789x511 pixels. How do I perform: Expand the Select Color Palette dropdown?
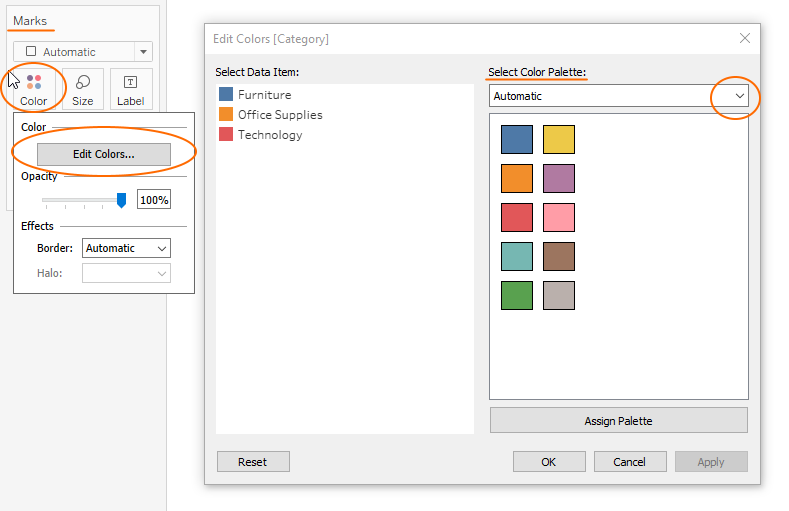[739, 96]
